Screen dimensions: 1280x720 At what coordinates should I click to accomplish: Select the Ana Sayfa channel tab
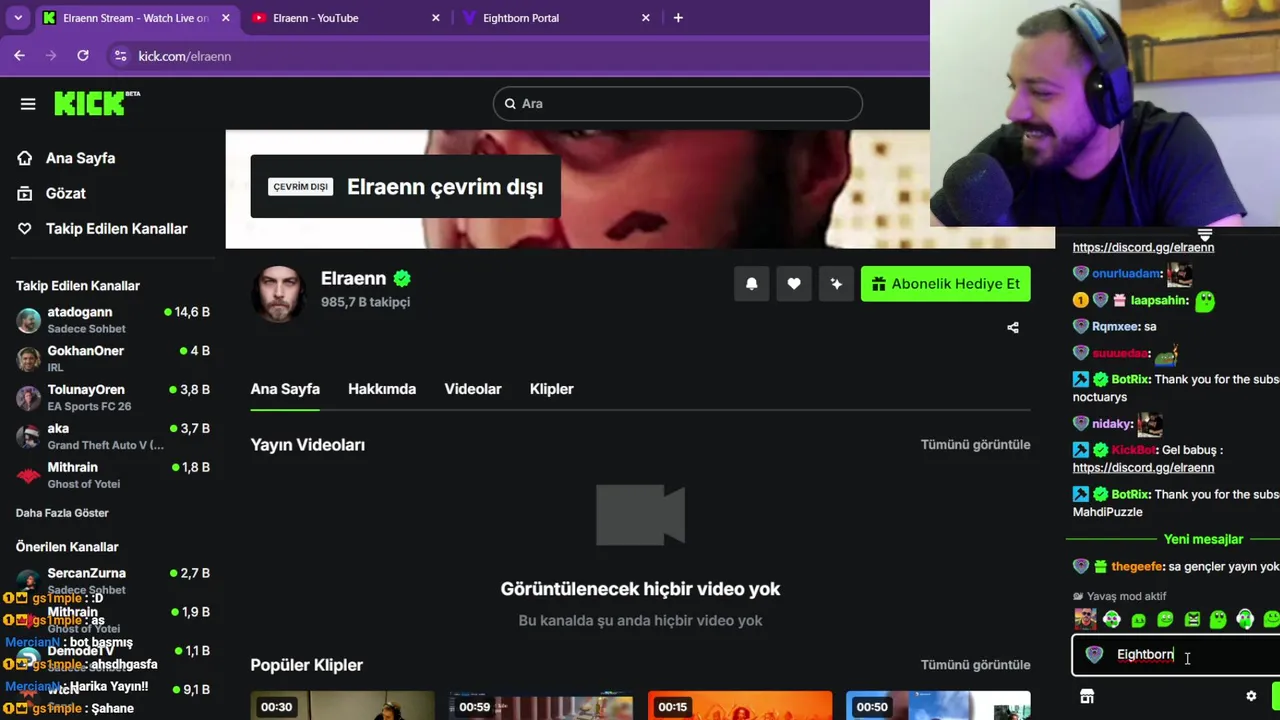point(285,389)
